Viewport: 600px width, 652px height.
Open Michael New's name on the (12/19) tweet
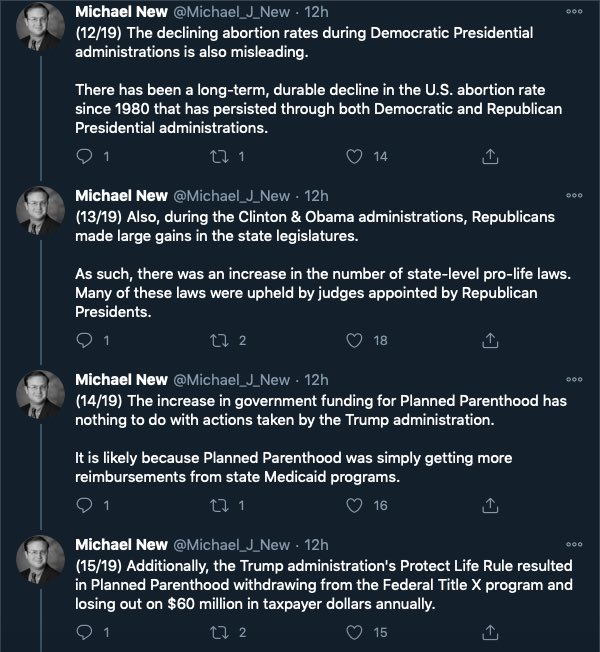[119, 12]
